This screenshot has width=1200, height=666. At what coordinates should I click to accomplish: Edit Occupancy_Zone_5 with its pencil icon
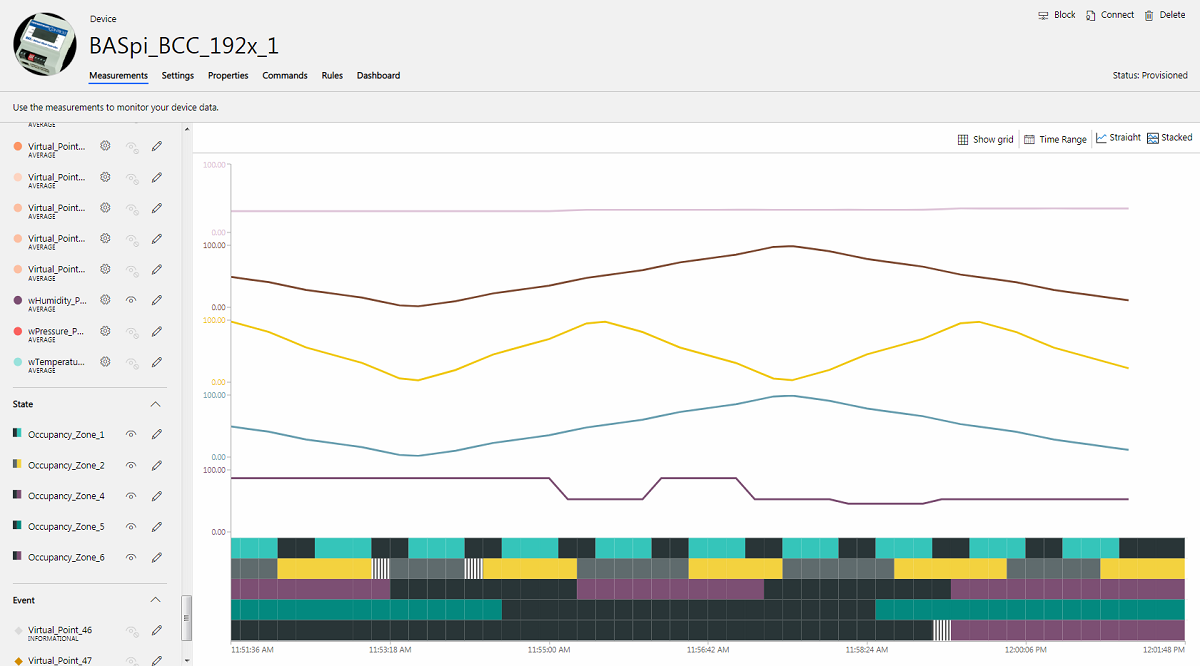157,526
